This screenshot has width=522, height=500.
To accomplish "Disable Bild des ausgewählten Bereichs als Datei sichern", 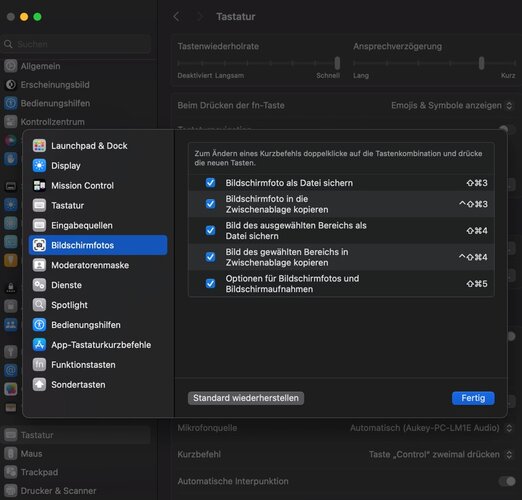I will [x=210, y=230].
